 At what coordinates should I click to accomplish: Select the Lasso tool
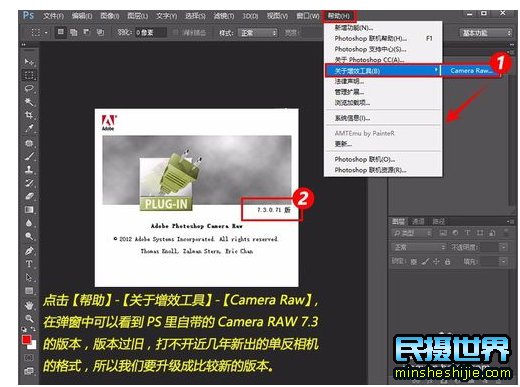pyautogui.click(x=29, y=88)
